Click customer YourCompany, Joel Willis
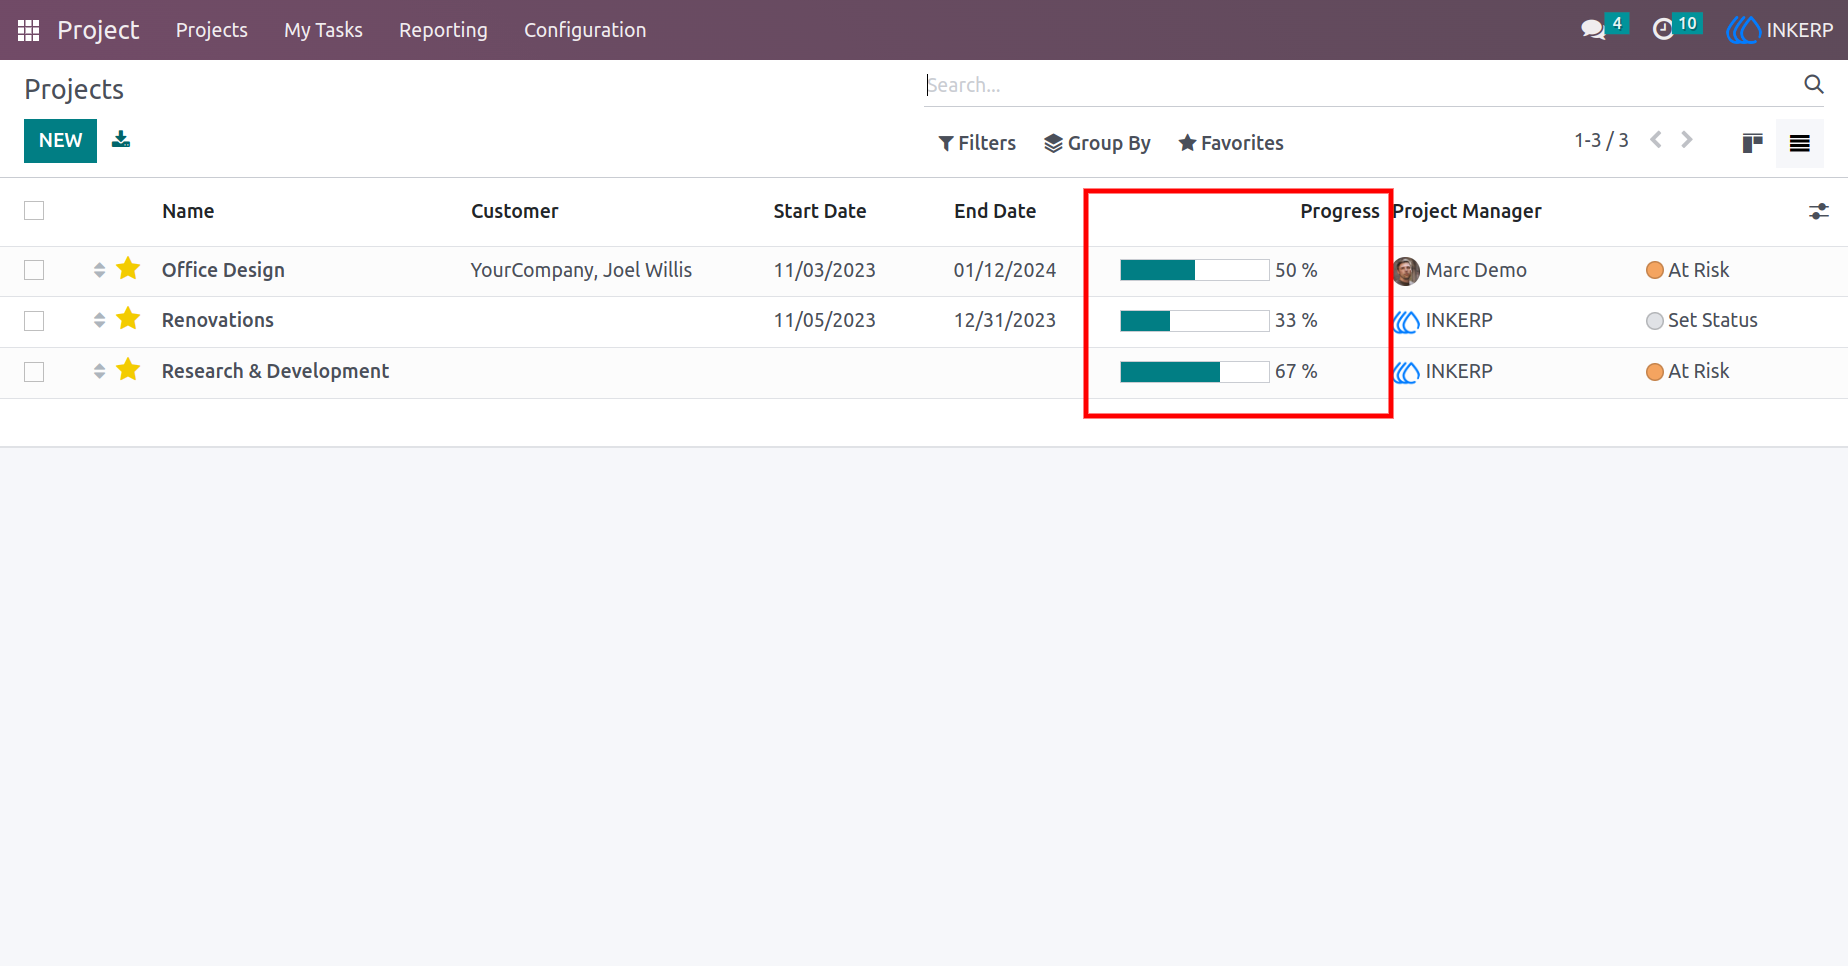 pos(581,270)
